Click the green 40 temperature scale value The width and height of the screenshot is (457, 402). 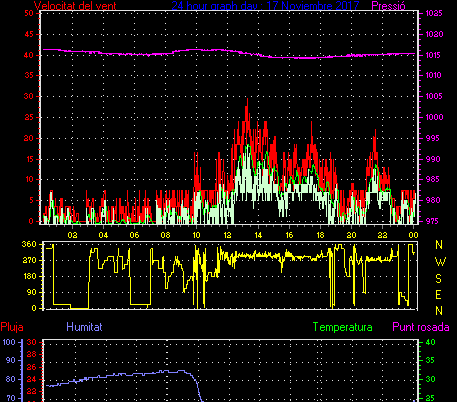431,342
